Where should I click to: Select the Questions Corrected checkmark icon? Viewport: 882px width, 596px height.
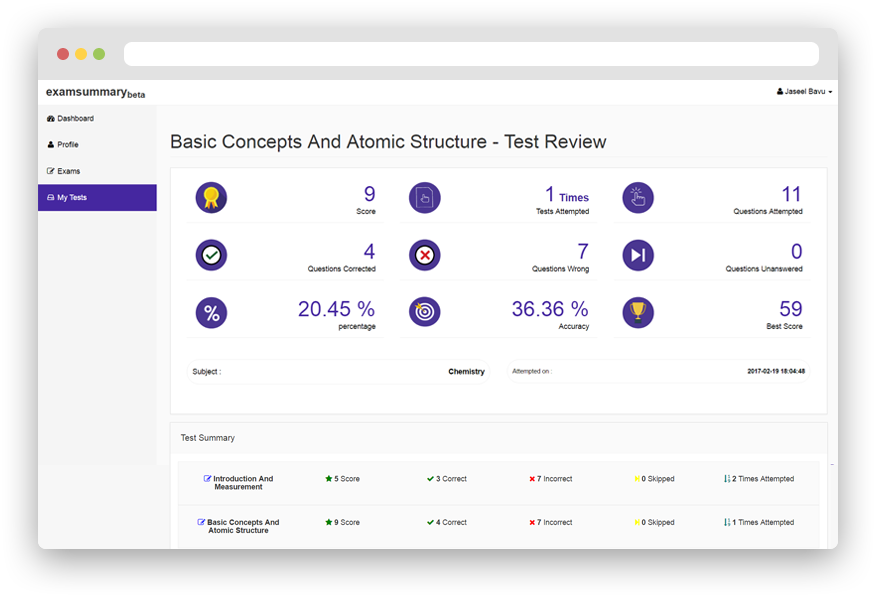[x=211, y=255]
